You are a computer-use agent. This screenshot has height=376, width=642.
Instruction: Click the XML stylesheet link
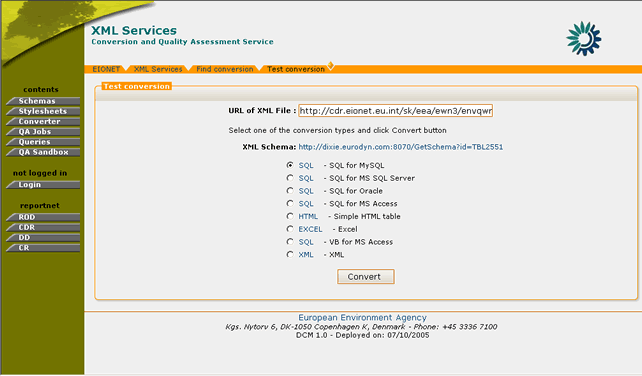tap(306, 255)
